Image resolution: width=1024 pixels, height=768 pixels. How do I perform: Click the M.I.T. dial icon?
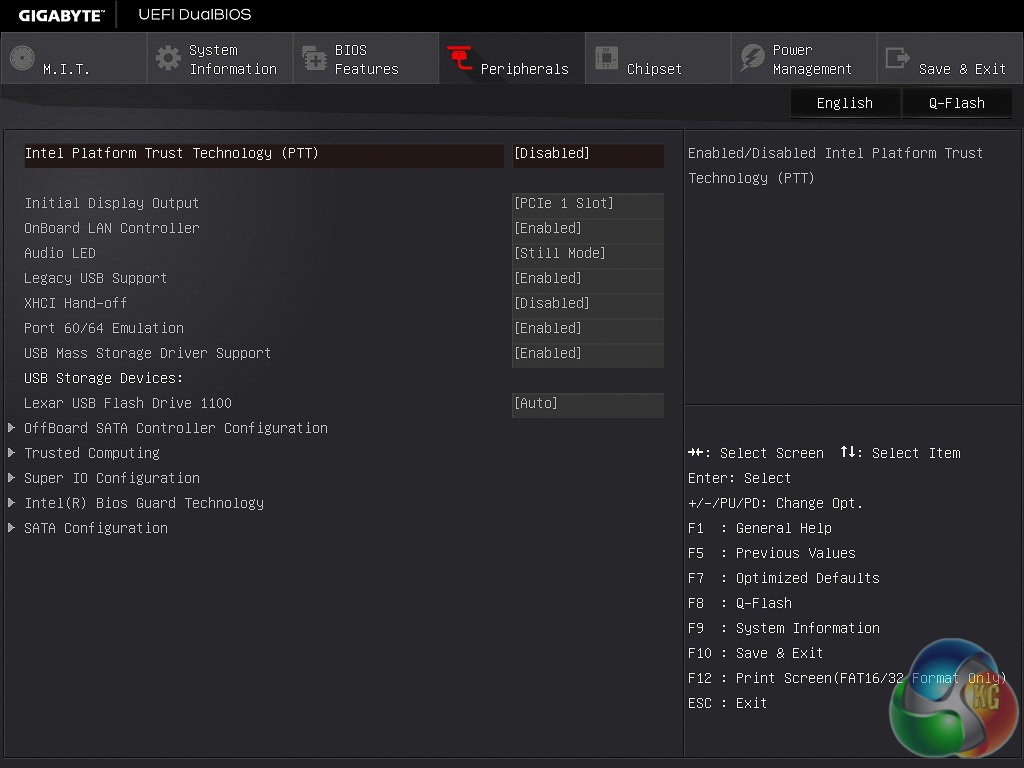coord(22,58)
